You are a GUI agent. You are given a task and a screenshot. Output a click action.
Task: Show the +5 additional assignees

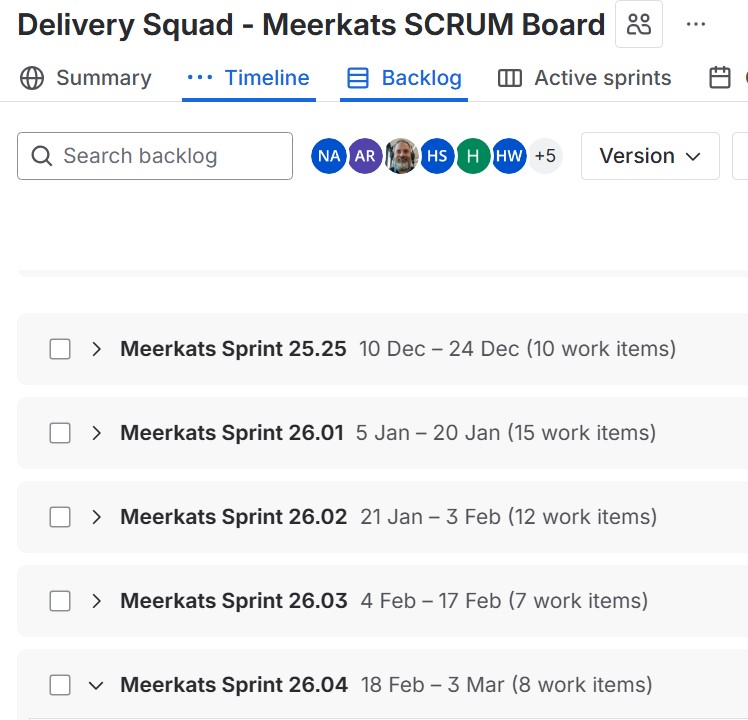point(545,156)
